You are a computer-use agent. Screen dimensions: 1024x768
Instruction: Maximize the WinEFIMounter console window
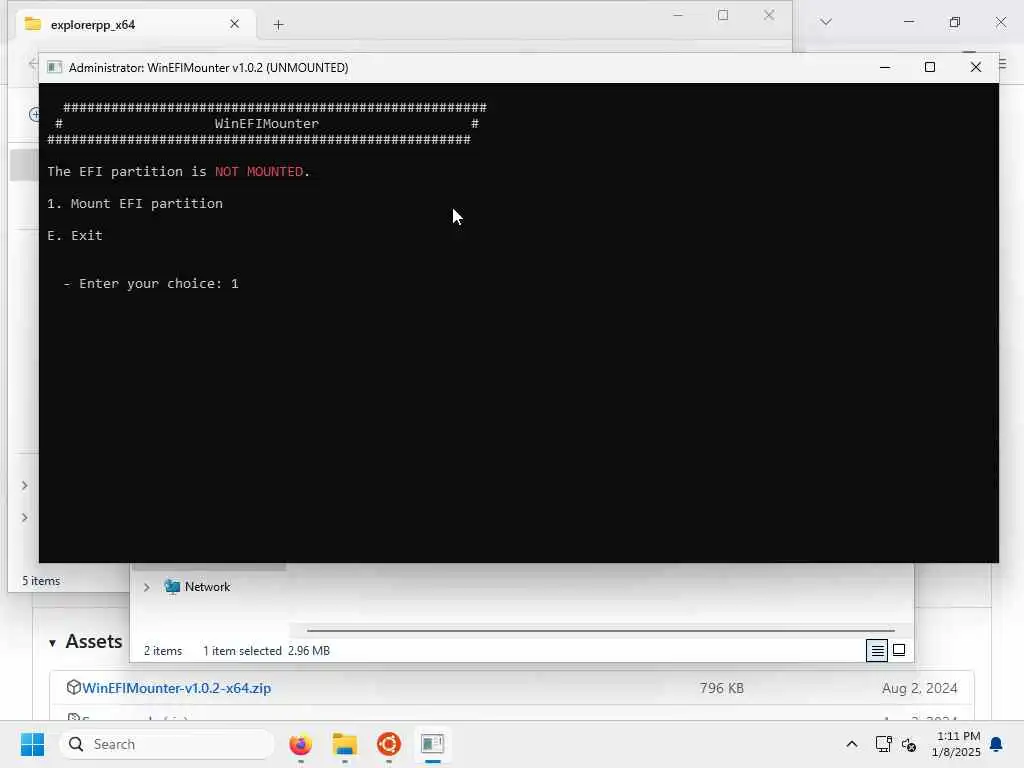coord(930,67)
